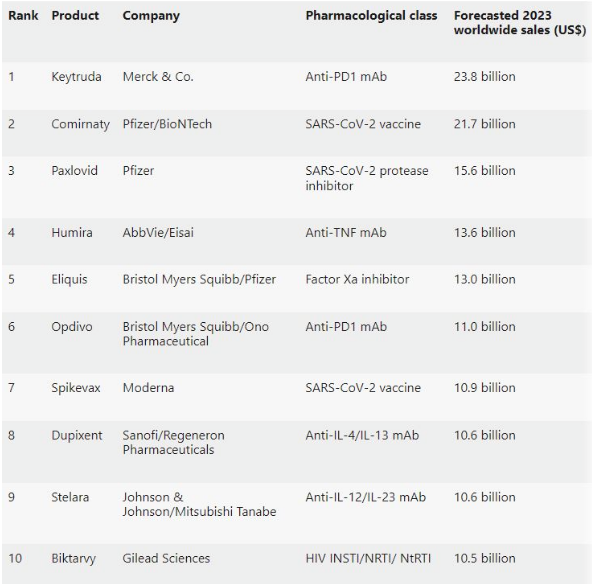Select the Pharmacological class header
Viewport: 592px width, 584px height.
[371, 15]
